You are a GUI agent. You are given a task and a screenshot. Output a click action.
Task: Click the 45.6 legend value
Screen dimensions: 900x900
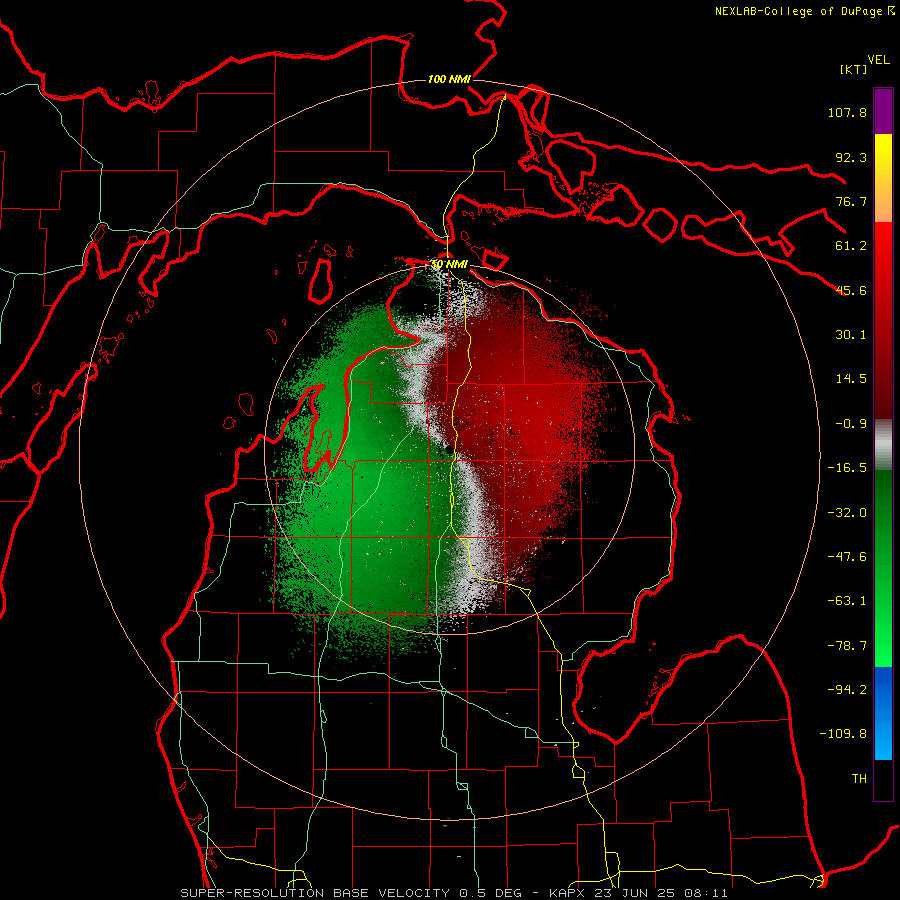[851, 290]
